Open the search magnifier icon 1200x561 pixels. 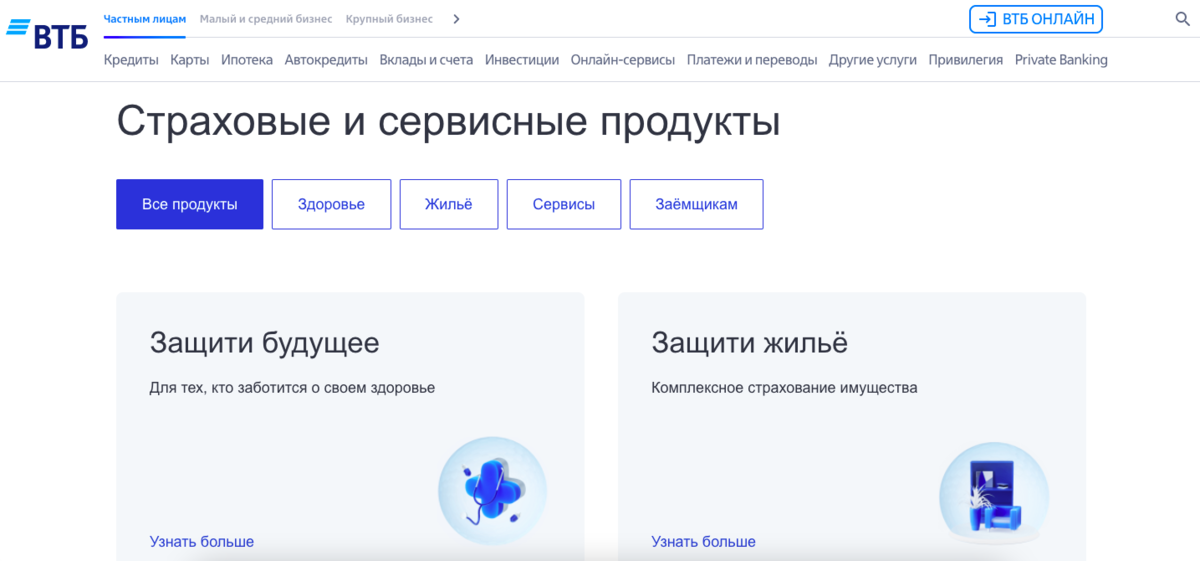(1182, 19)
